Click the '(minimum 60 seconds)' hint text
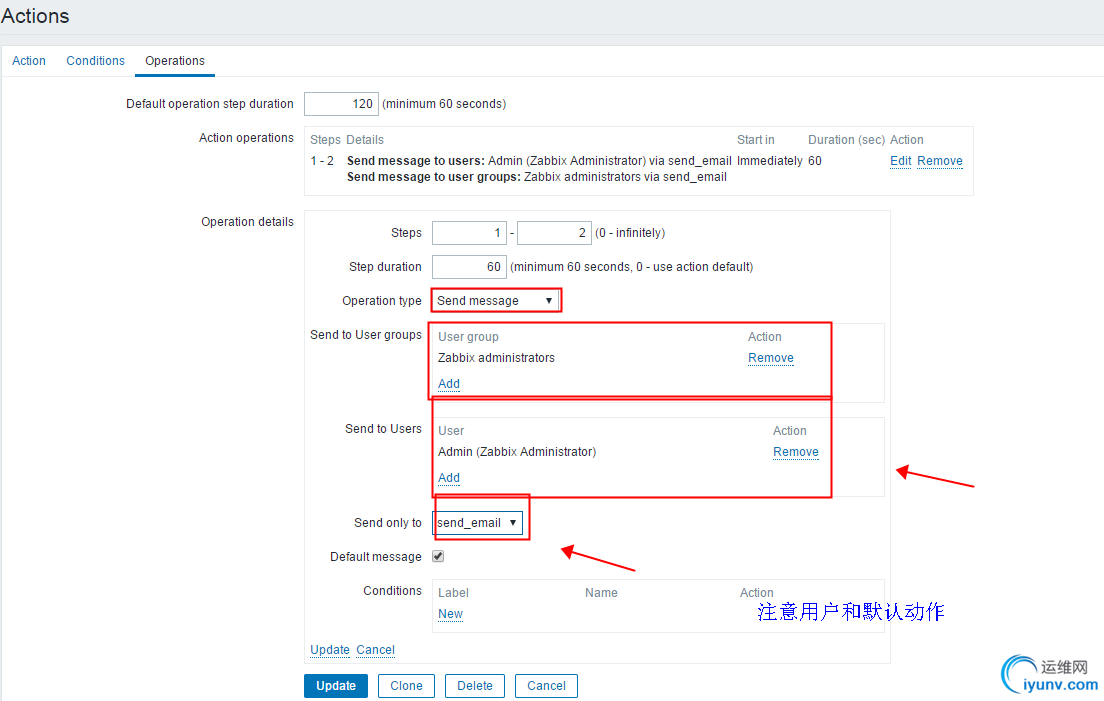This screenshot has width=1104, height=701. 444,103
